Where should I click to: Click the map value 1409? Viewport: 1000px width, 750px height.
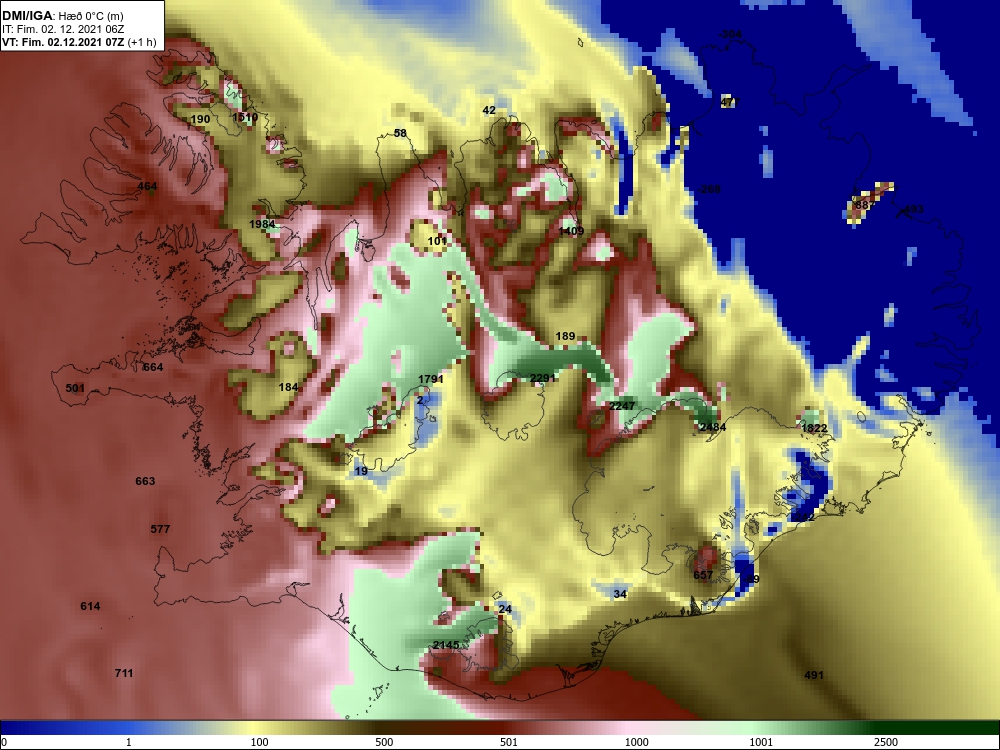571,231
